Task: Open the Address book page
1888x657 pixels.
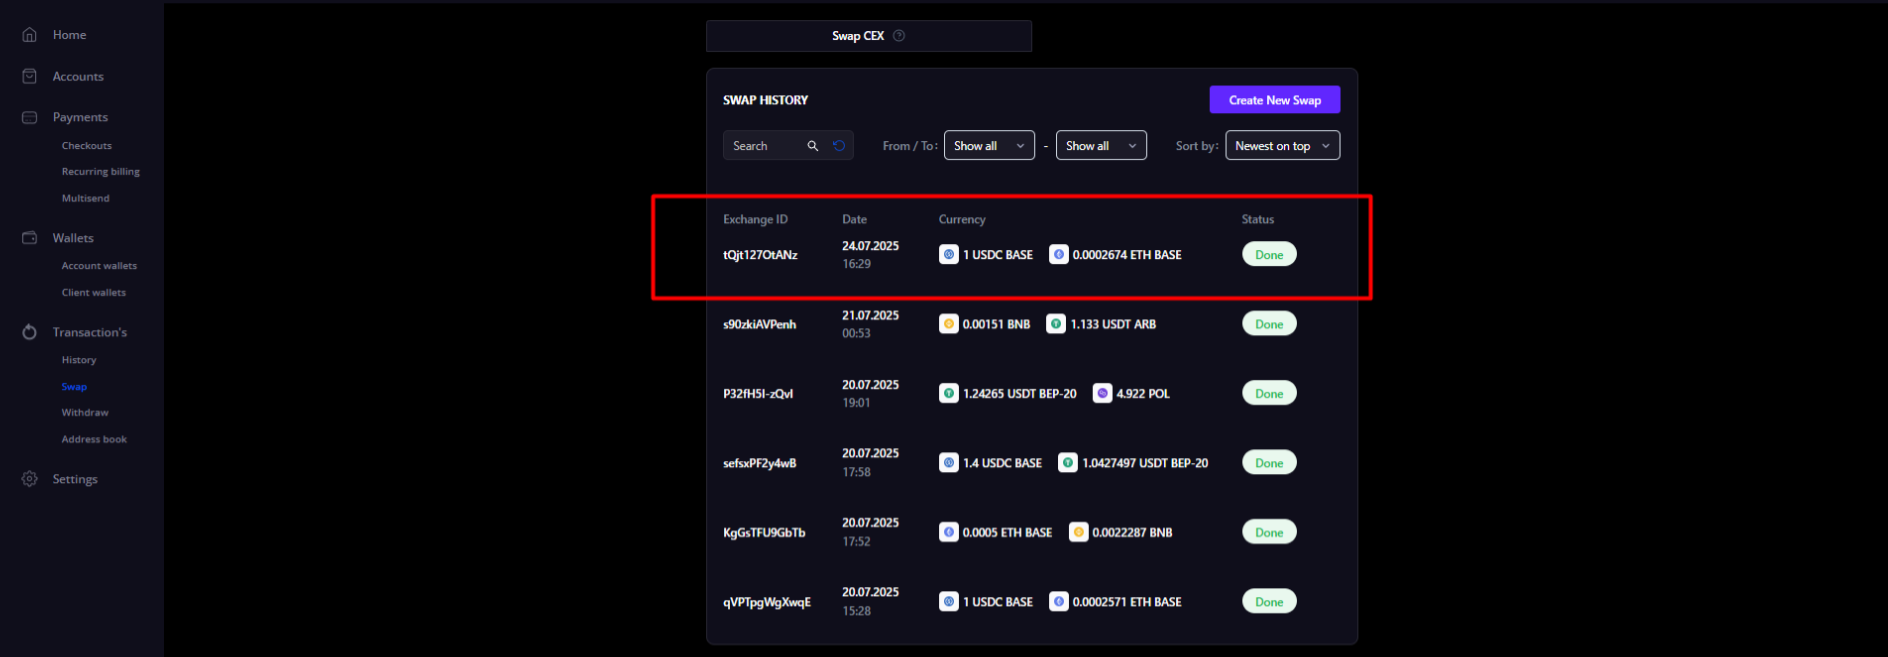Action: pyautogui.click(x=94, y=440)
